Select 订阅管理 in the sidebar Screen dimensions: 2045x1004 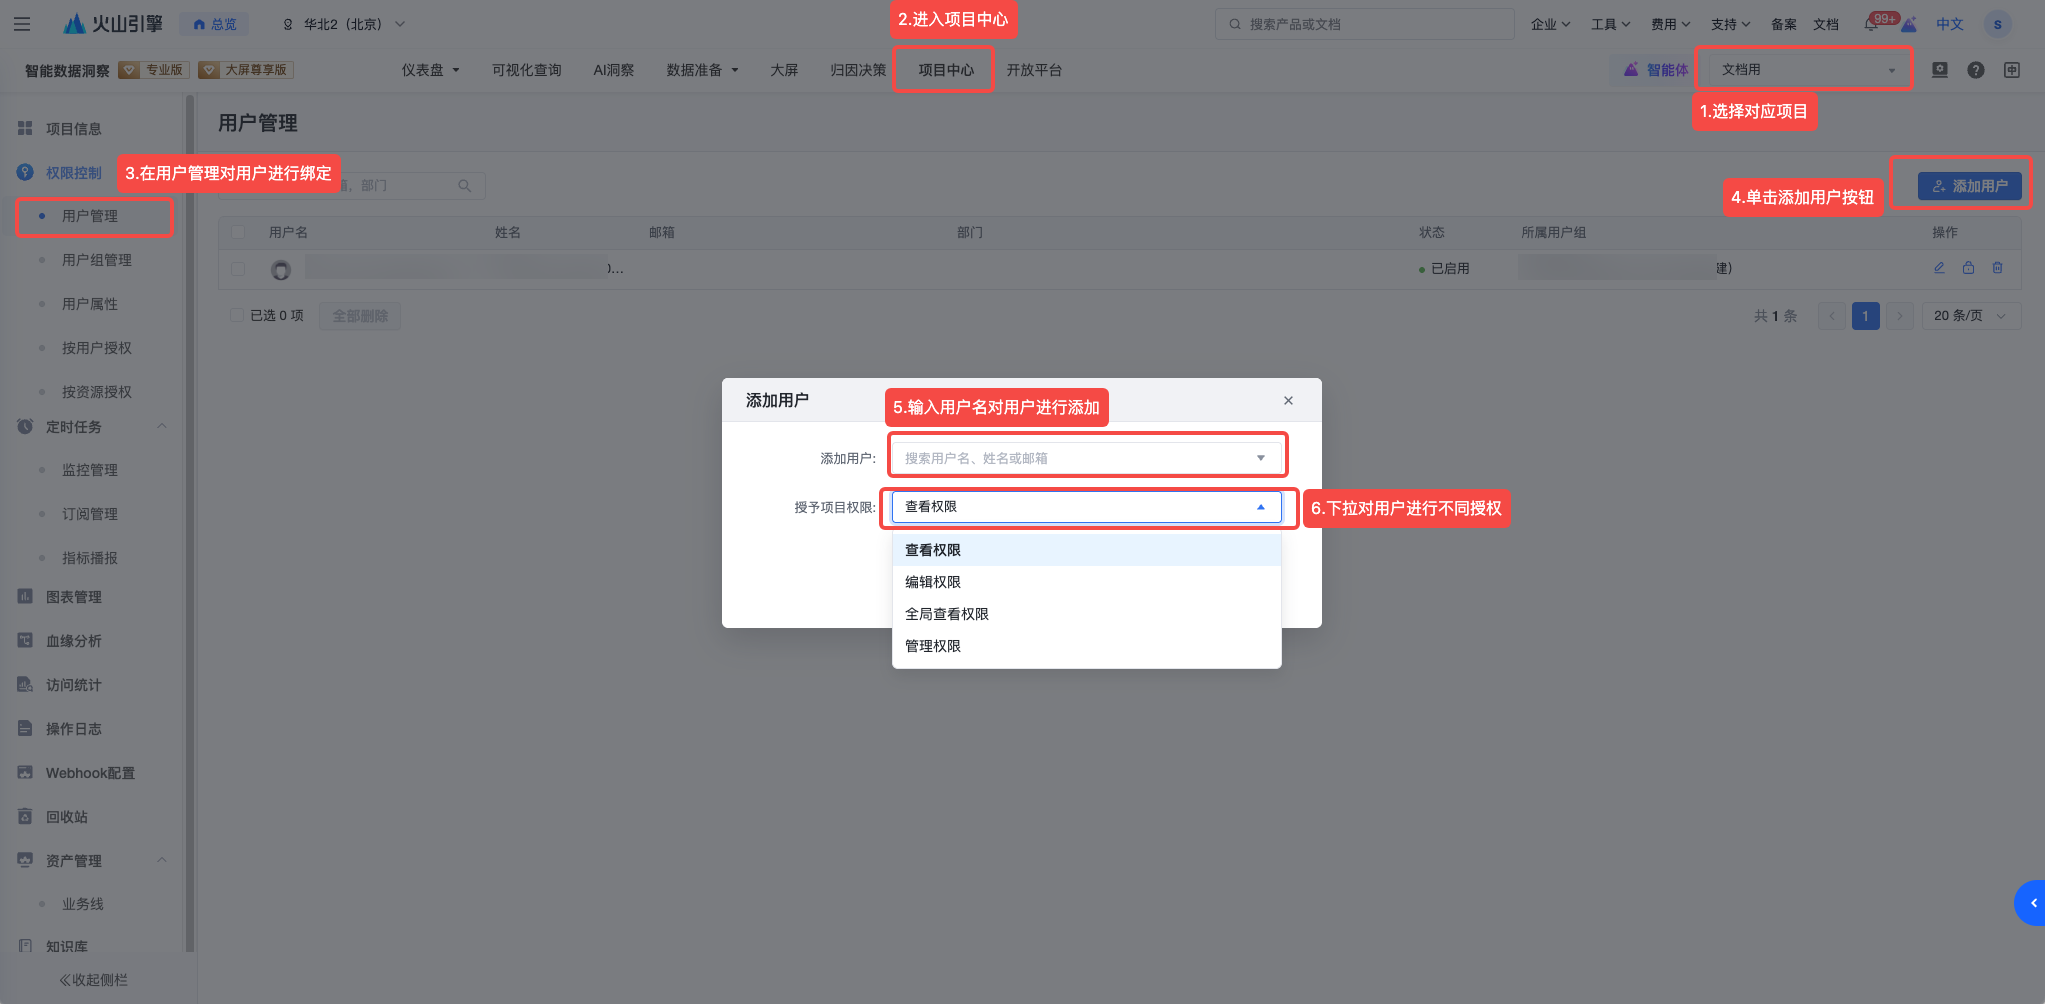click(90, 514)
